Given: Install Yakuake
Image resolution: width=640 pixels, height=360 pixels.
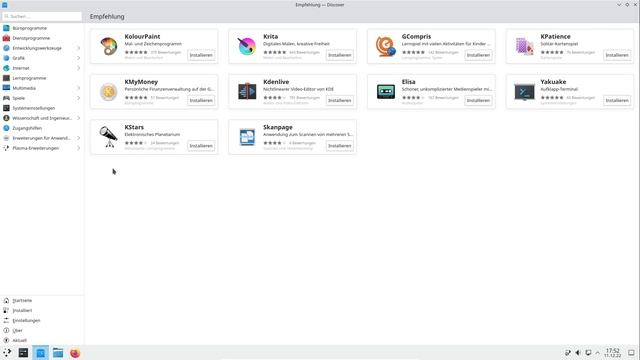Looking at the screenshot, I should click(x=617, y=100).
